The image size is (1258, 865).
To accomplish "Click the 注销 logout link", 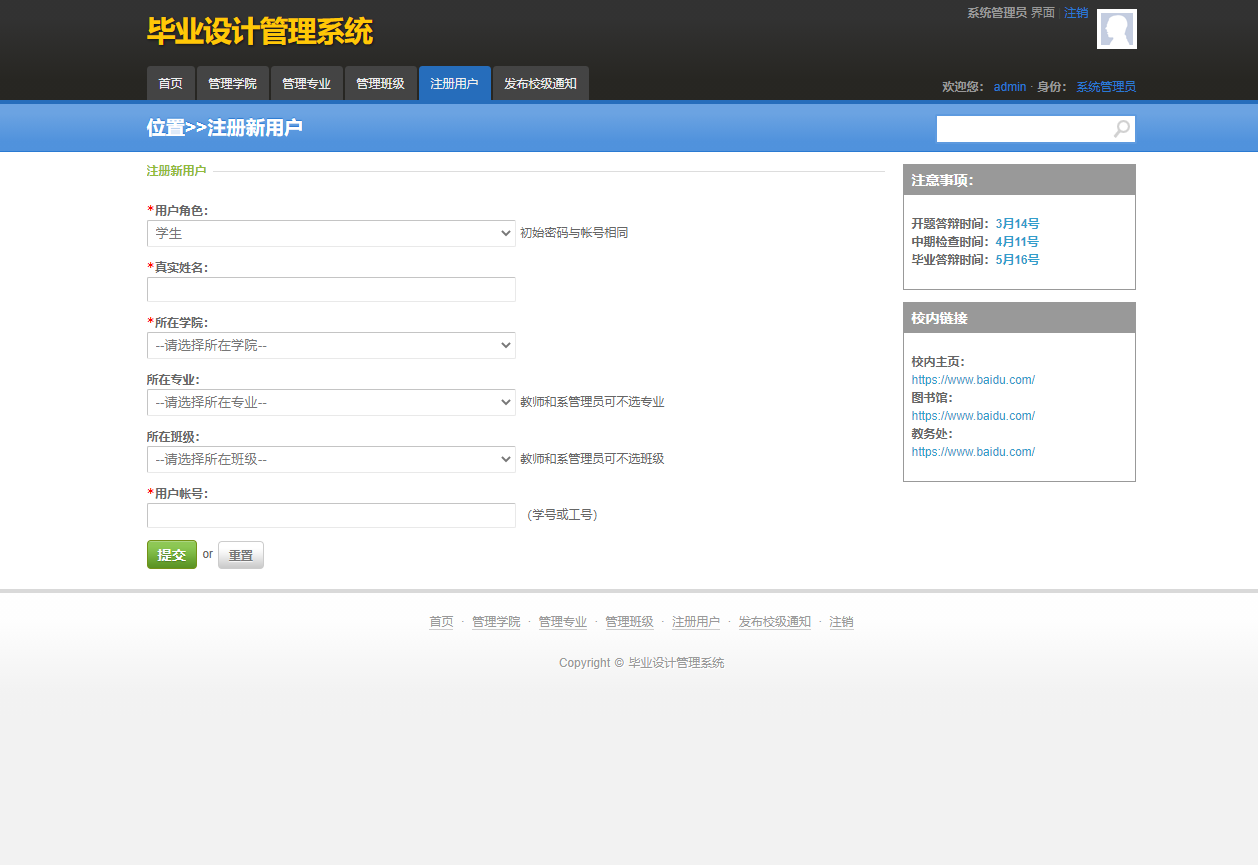I will point(1075,12).
